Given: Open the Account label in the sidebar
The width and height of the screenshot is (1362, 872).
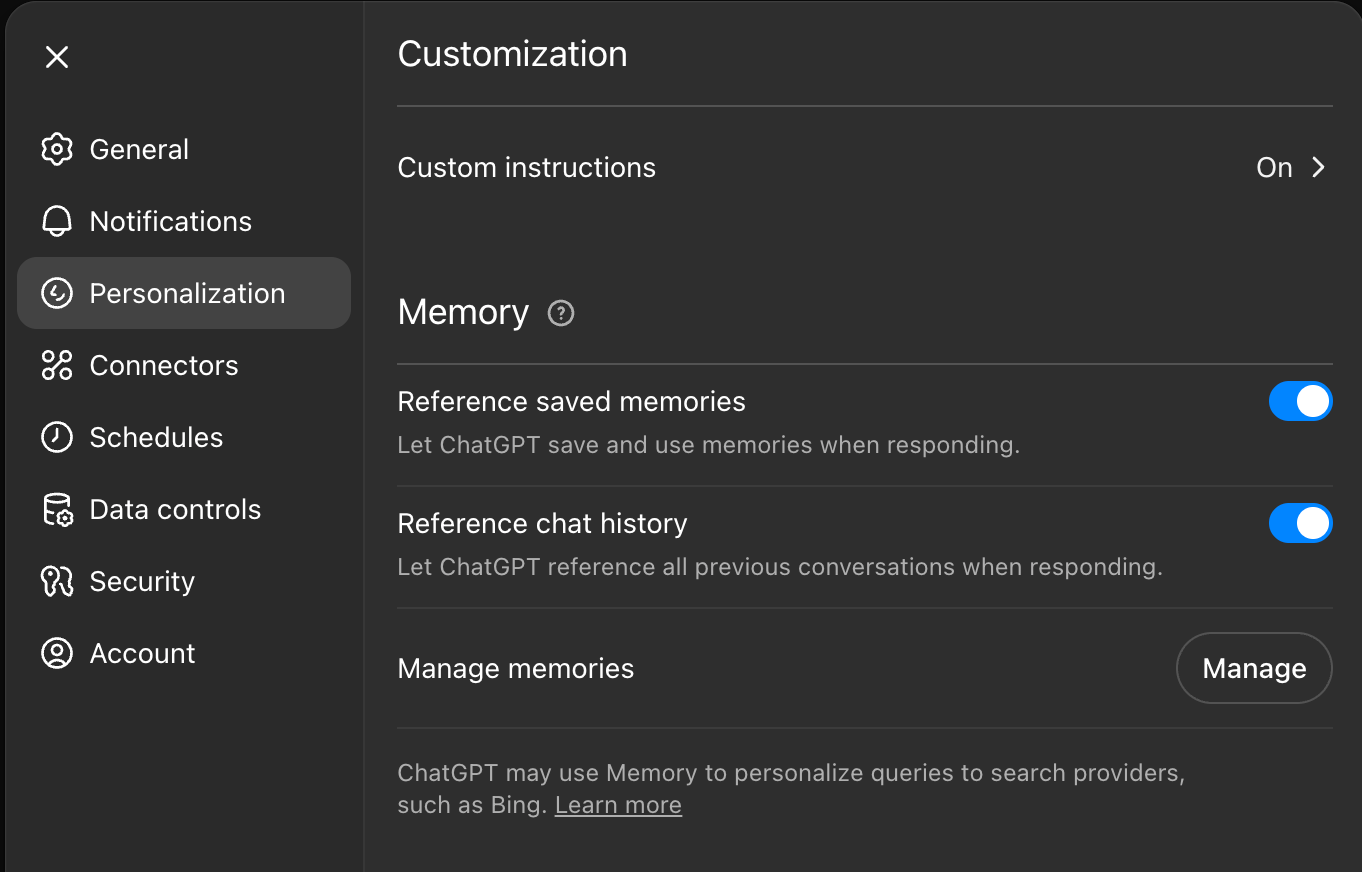Looking at the screenshot, I should point(142,653).
